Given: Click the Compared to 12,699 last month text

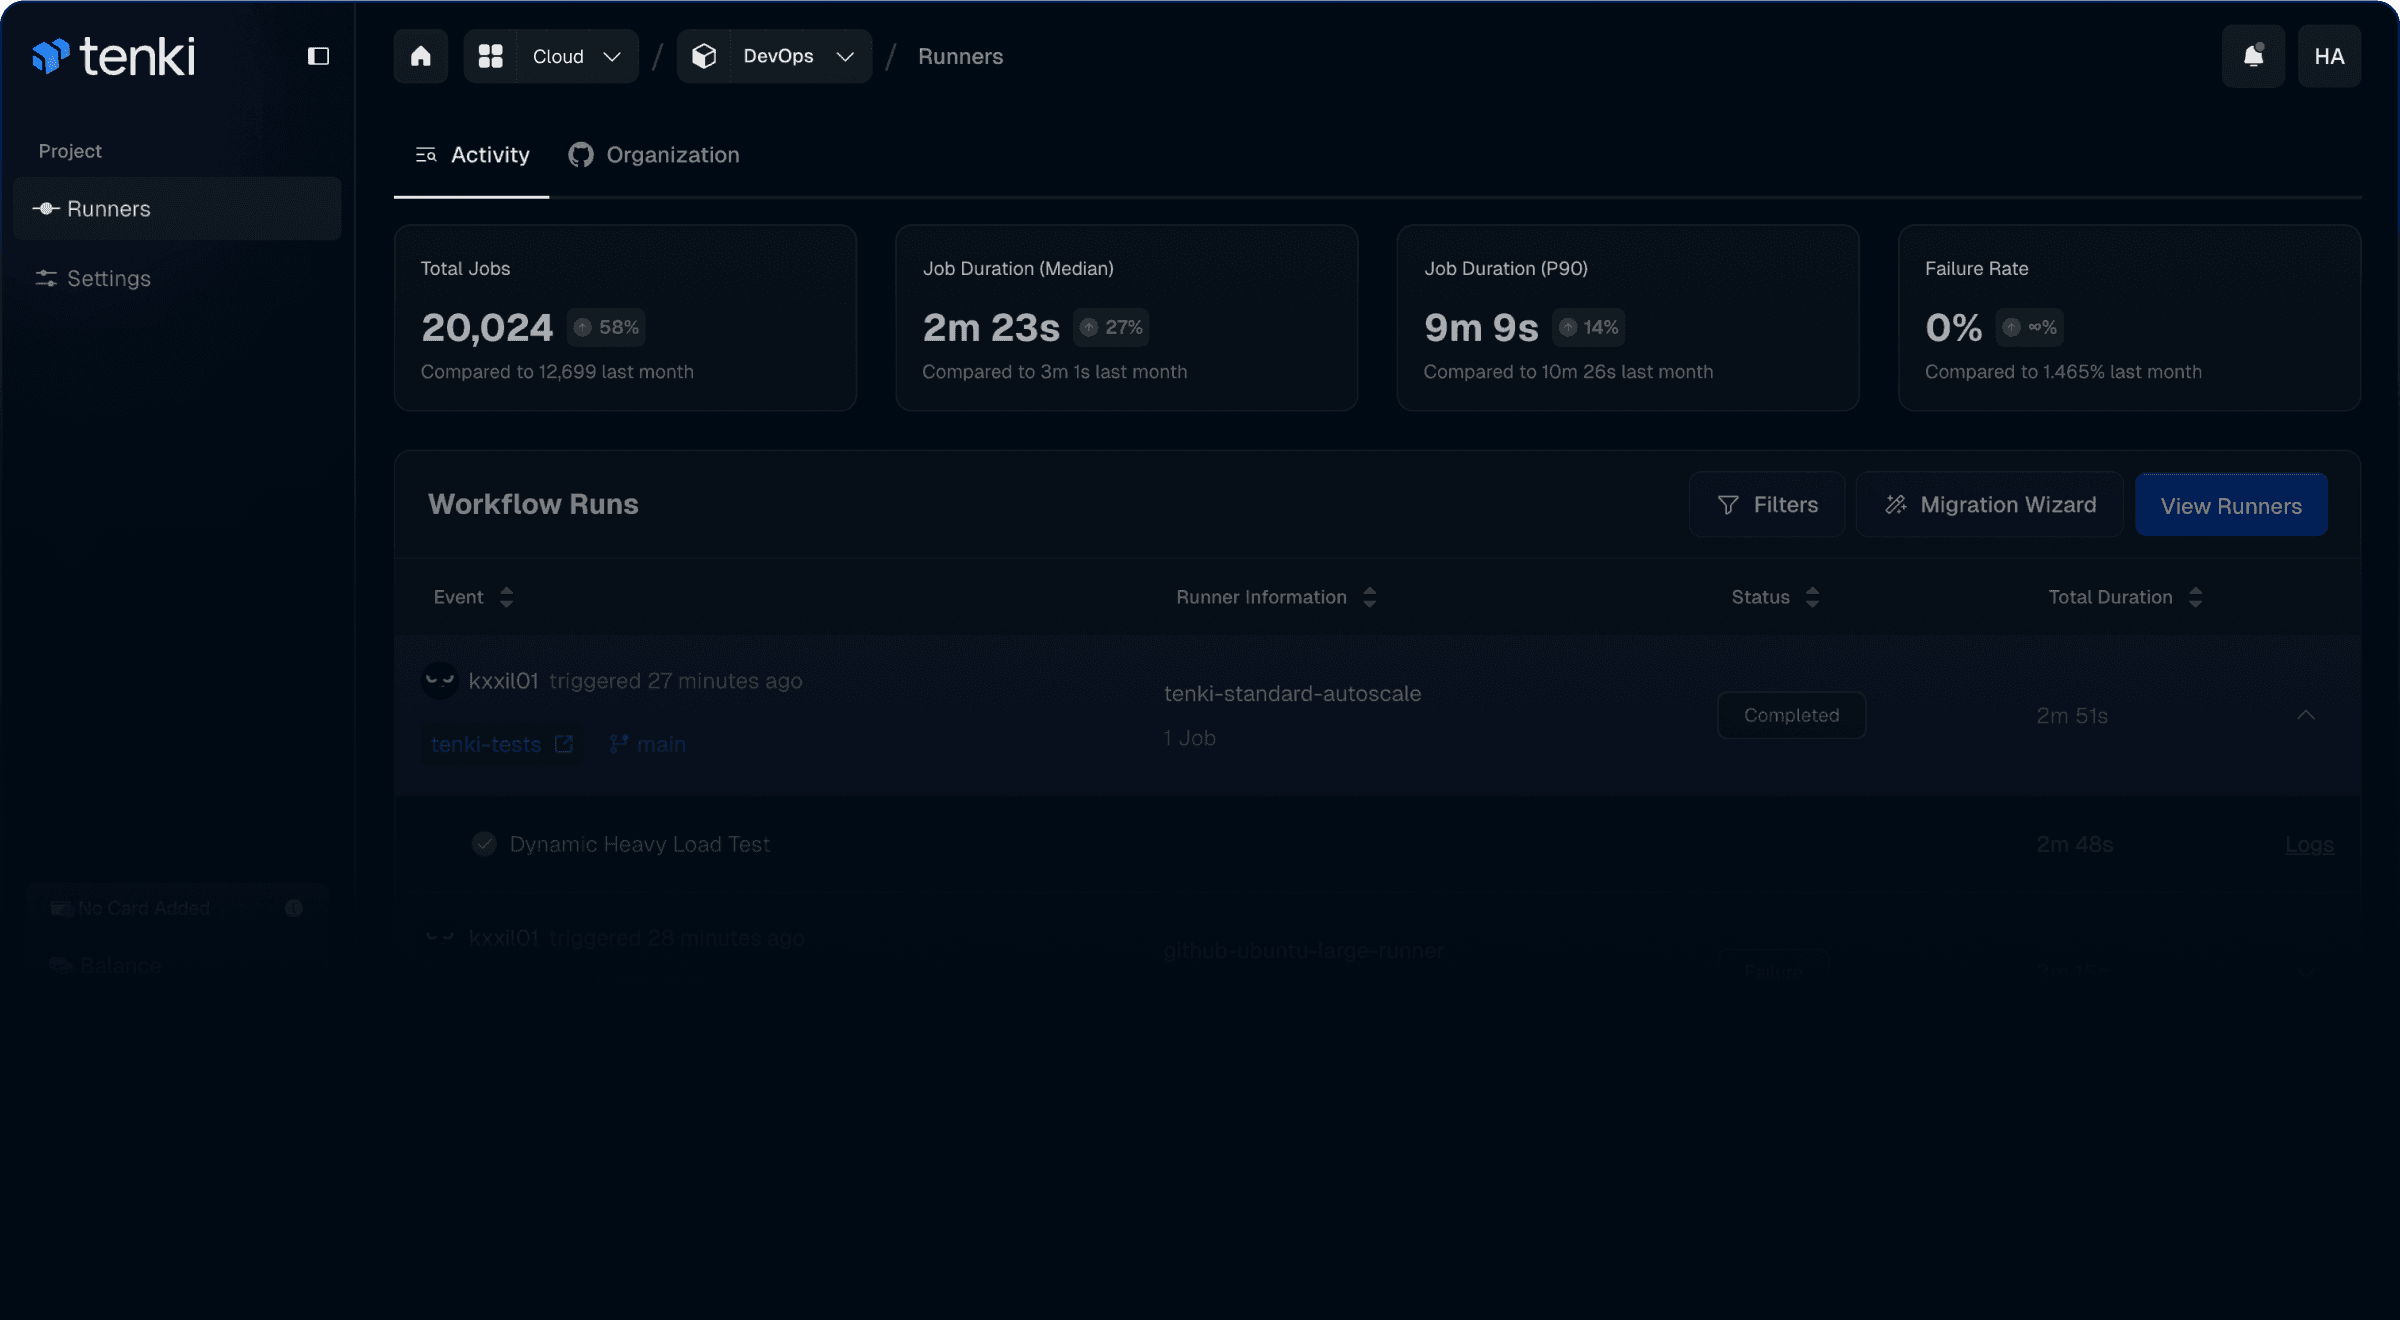Looking at the screenshot, I should pos(557,372).
